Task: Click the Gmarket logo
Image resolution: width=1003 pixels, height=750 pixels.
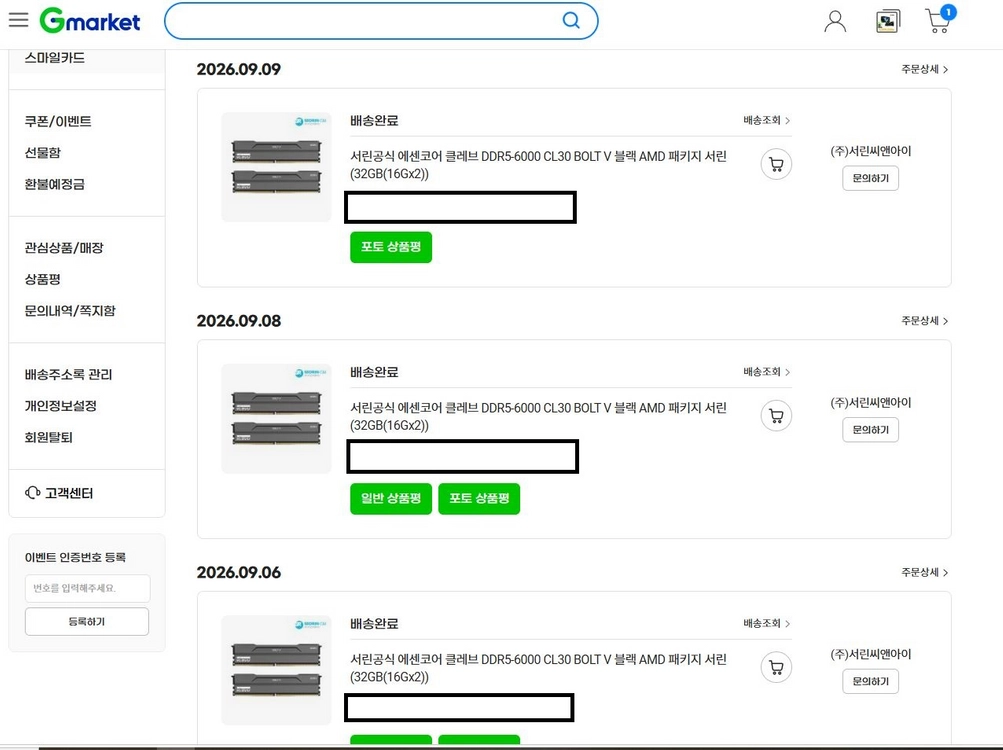Action: click(x=90, y=21)
